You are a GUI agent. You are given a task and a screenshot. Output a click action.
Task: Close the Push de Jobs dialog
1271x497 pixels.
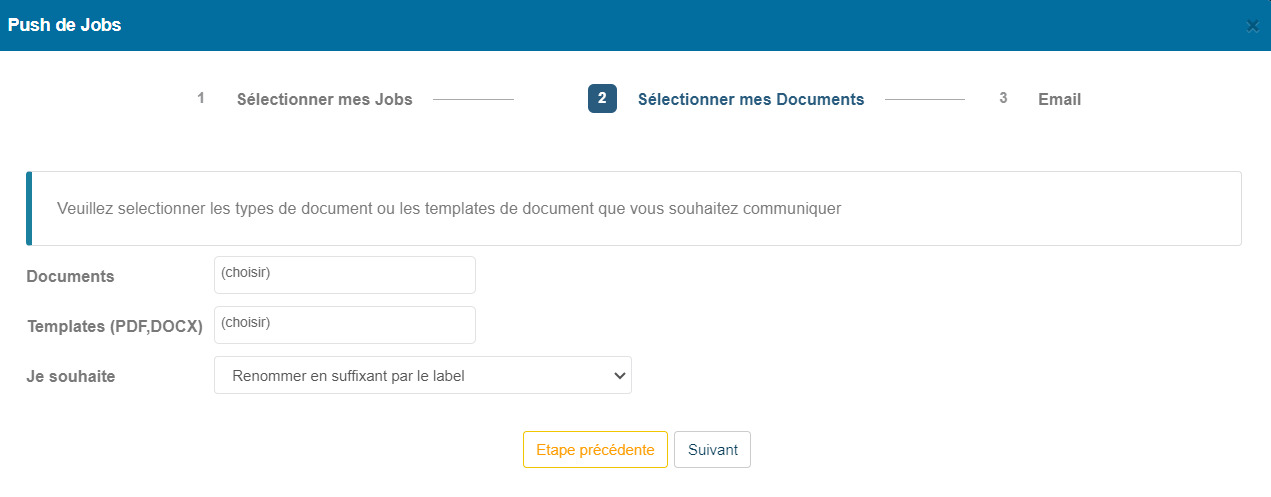pyautogui.click(x=1252, y=26)
